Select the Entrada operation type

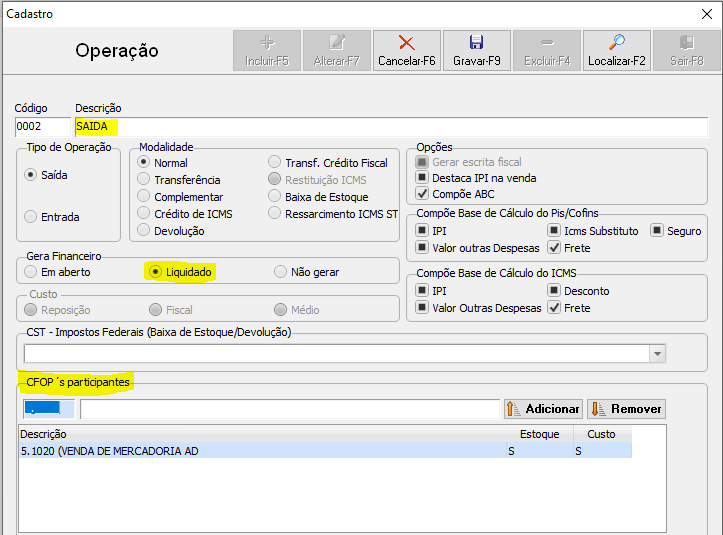tap(31, 217)
